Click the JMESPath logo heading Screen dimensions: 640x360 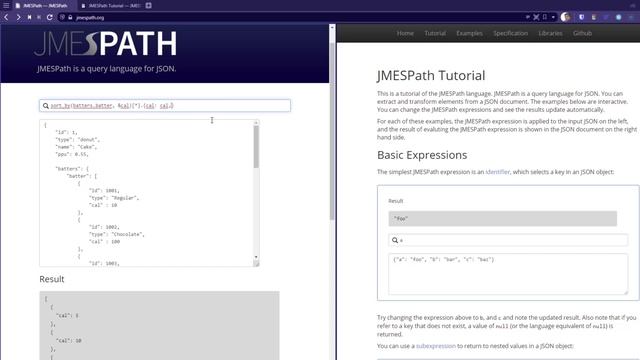106,44
